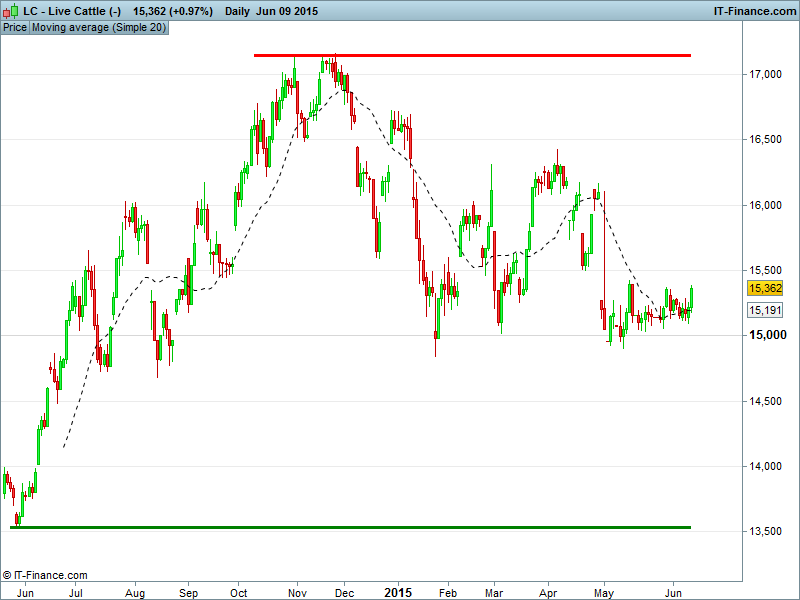
Task: Click the white 15,191 moving average tag
Action: coord(764,310)
